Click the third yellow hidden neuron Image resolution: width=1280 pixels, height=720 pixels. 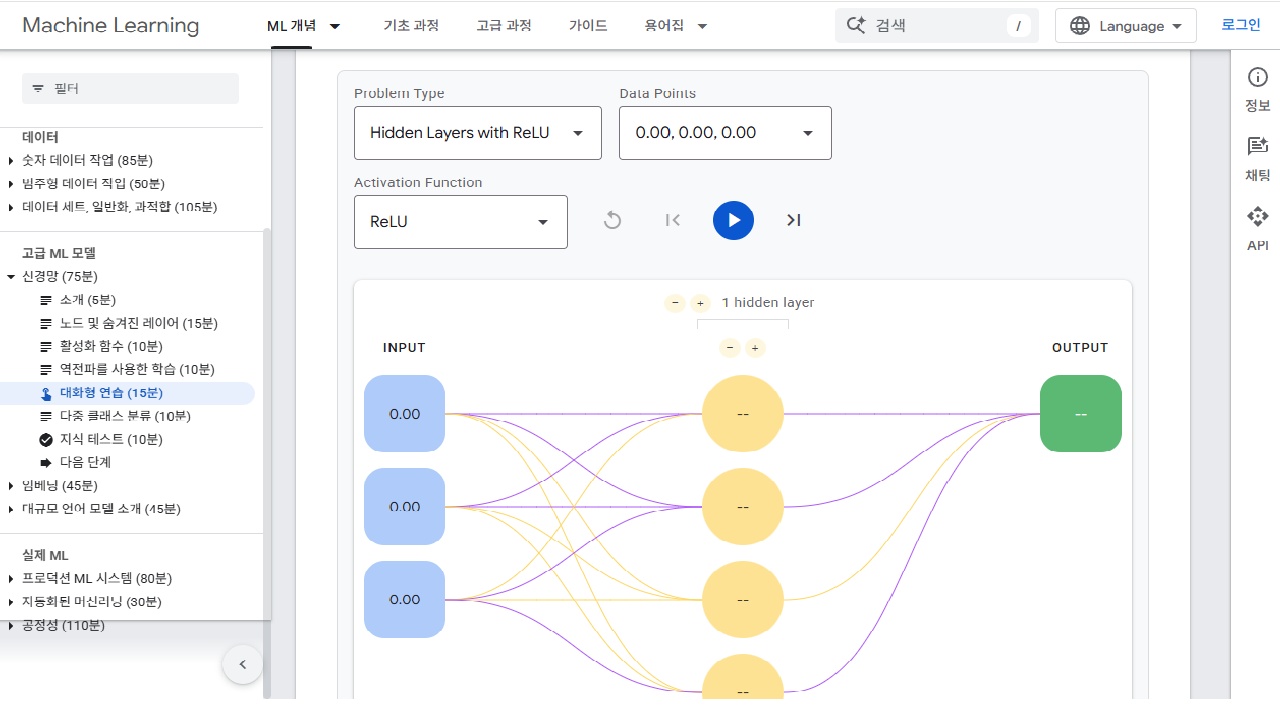742,600
